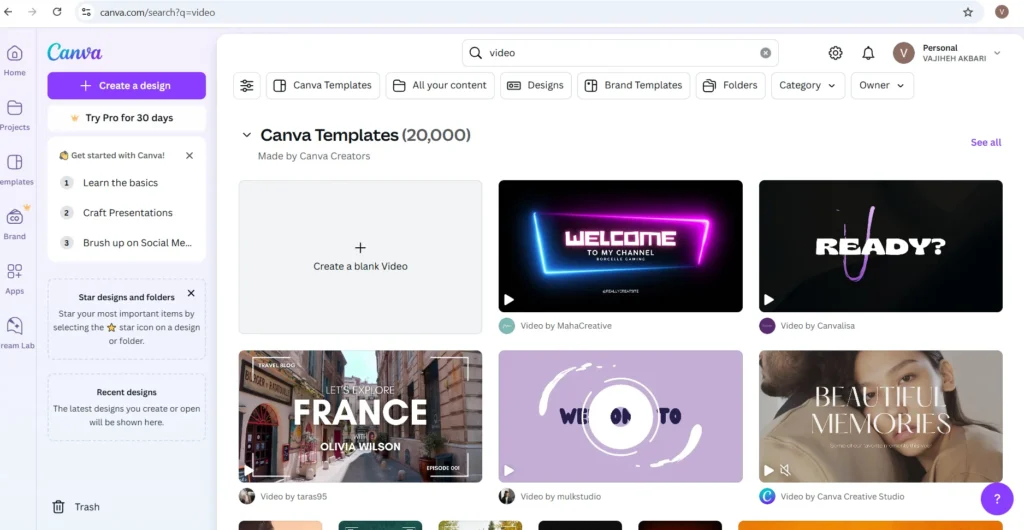1024x530 pixels.
Task: Select the All your content tab
Action: 440,86
